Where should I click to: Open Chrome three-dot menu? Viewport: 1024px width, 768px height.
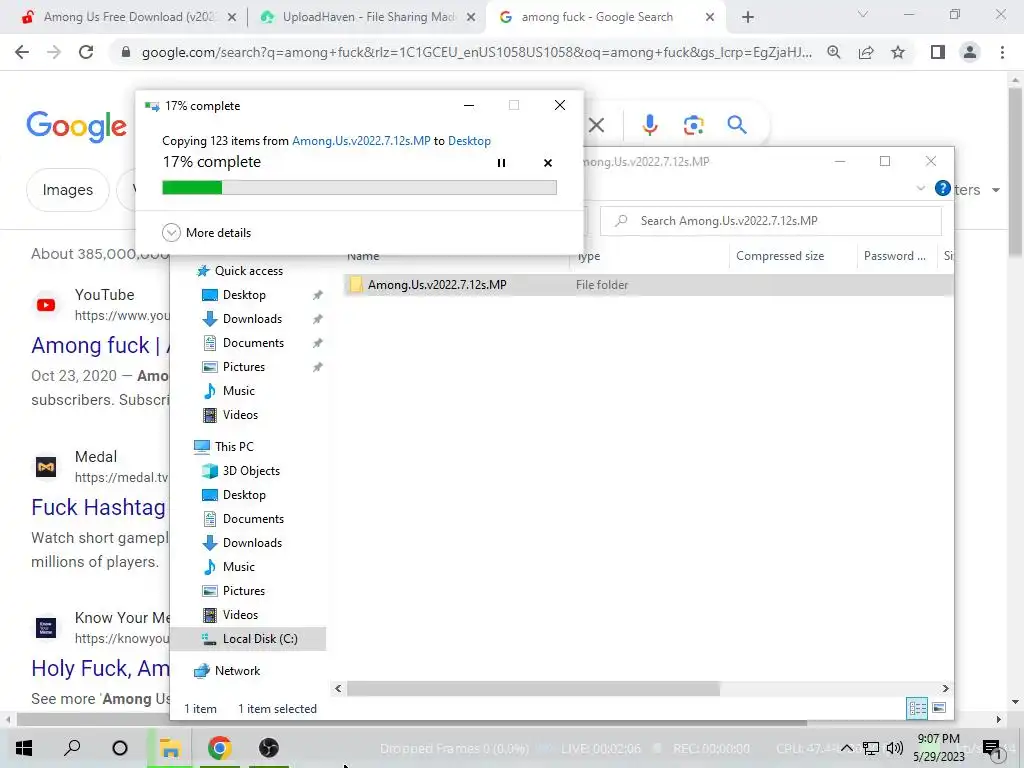1002,52
